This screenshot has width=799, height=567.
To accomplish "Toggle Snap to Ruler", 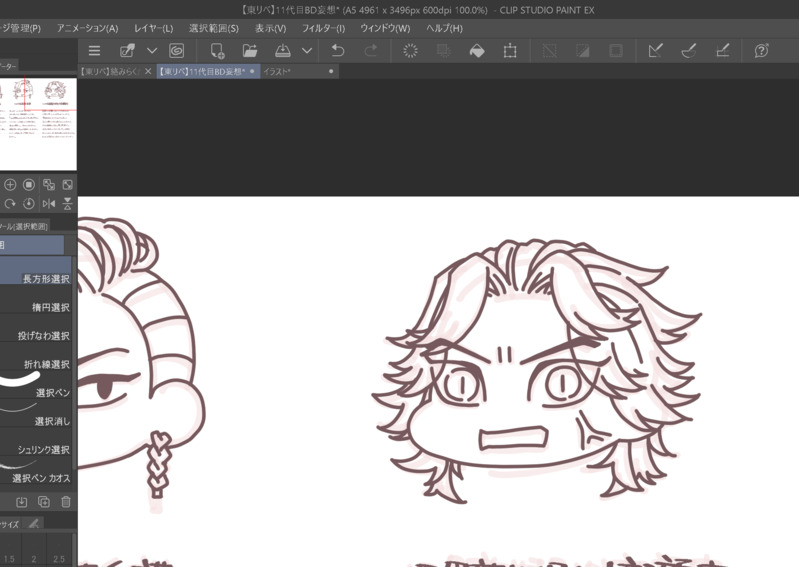I will click(655, 50).
